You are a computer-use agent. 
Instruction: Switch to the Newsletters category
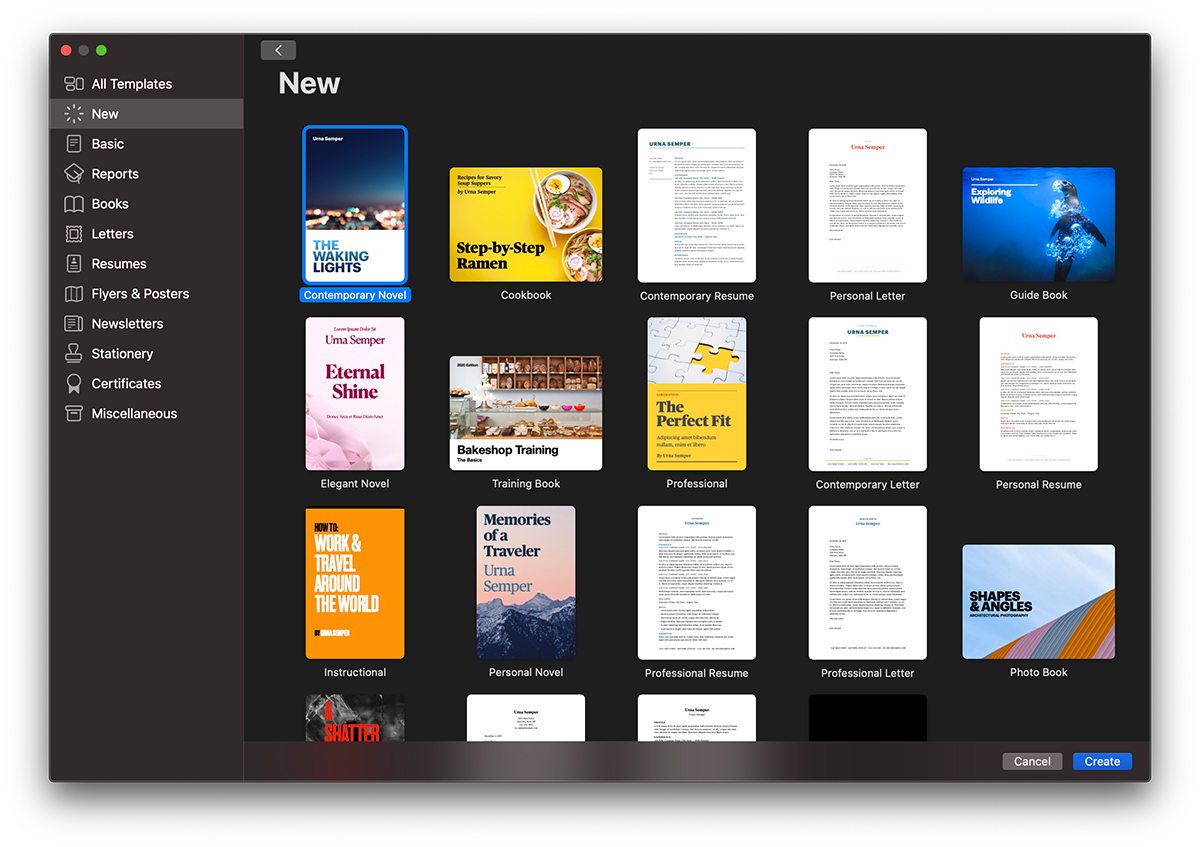(127, 324)
